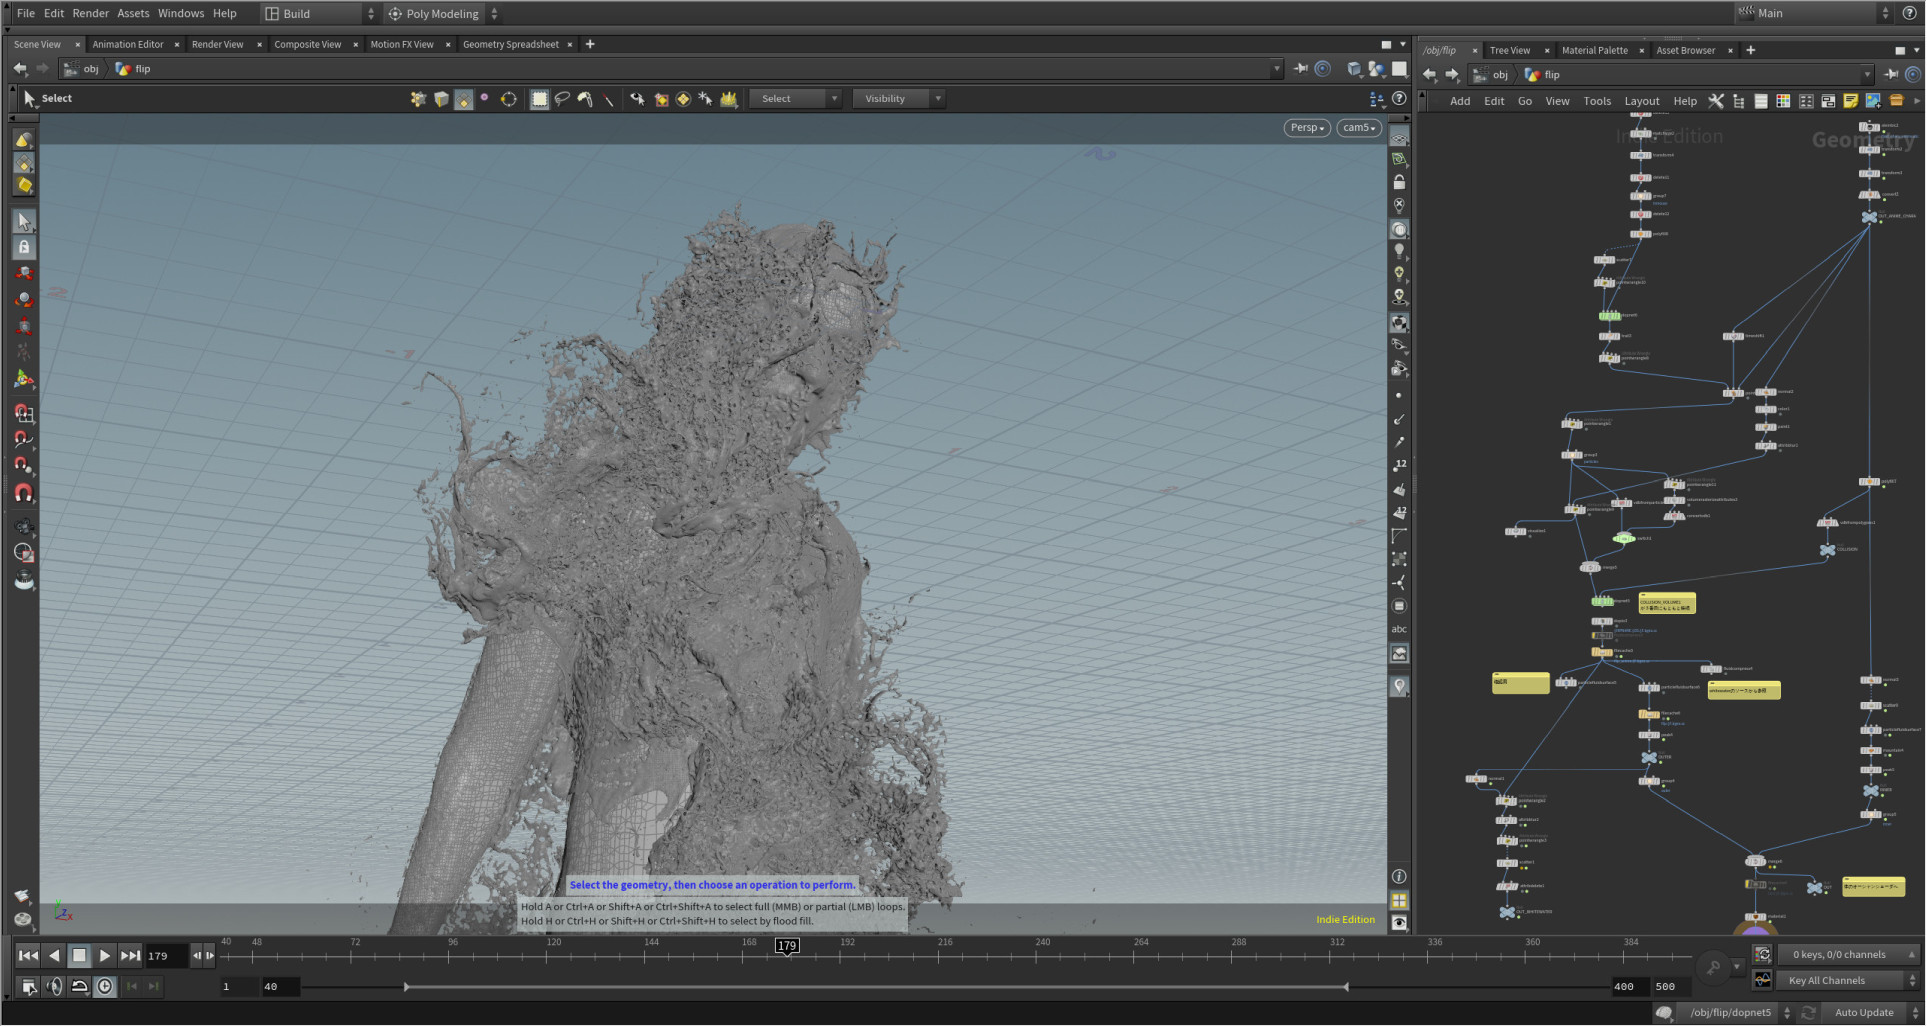The image size is (1927, 1027).
Task: Toggle the abc text display option
Action: 1399,629
